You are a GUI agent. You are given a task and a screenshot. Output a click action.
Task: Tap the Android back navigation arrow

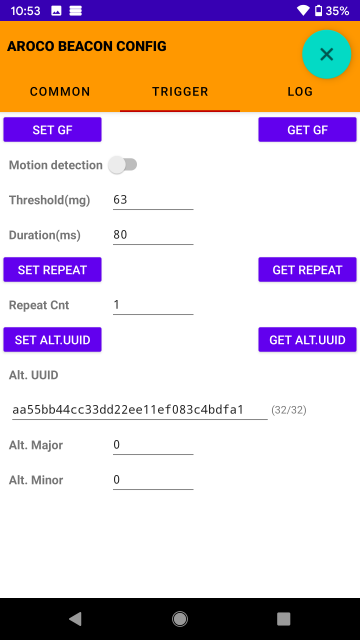[x=75, y=619]
